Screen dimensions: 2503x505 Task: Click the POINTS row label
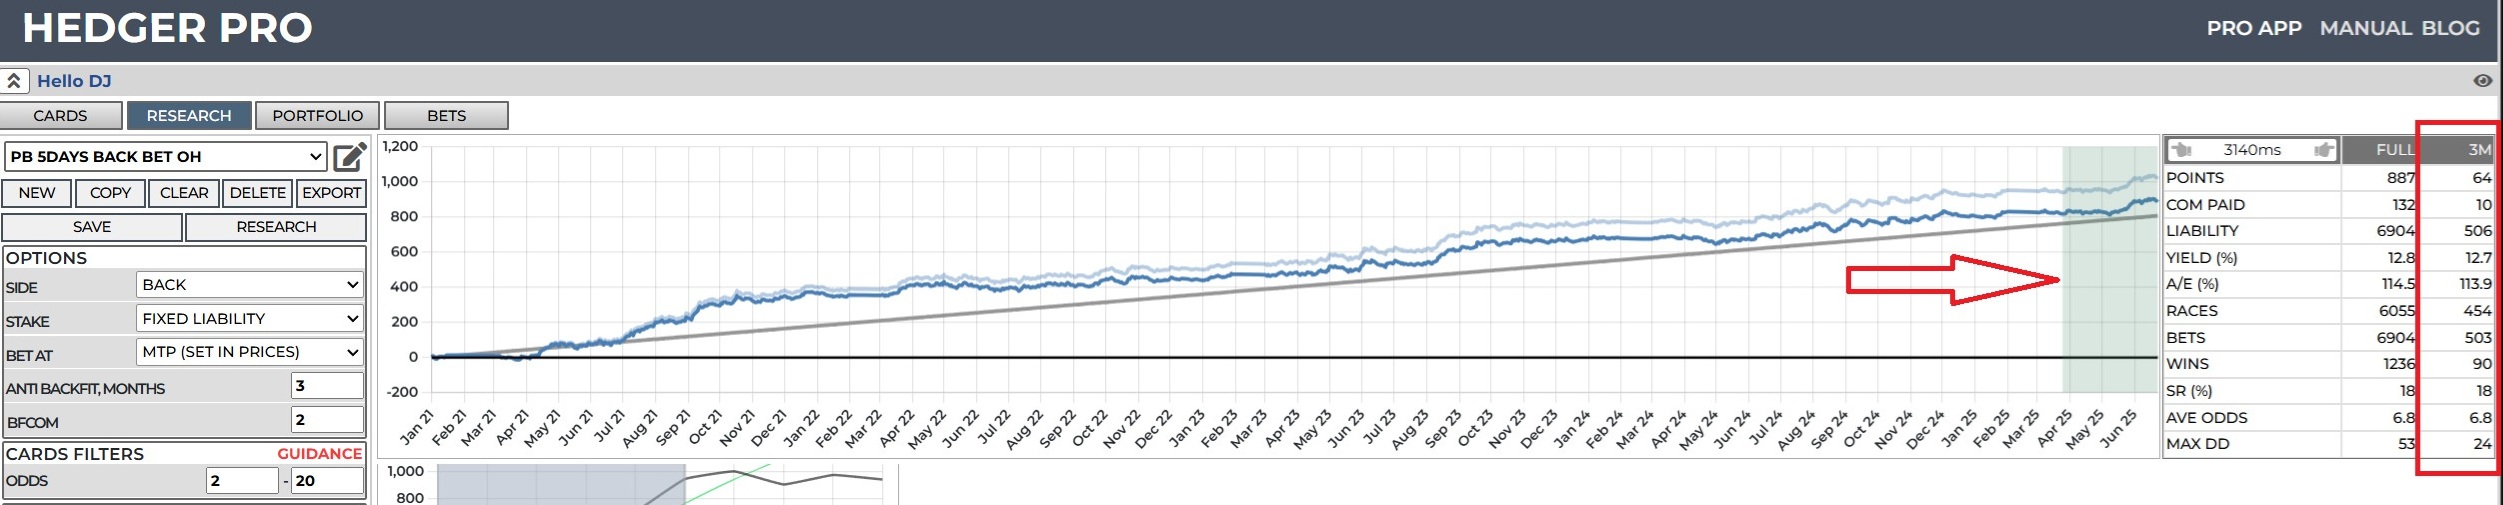[x=2195, y=178]
